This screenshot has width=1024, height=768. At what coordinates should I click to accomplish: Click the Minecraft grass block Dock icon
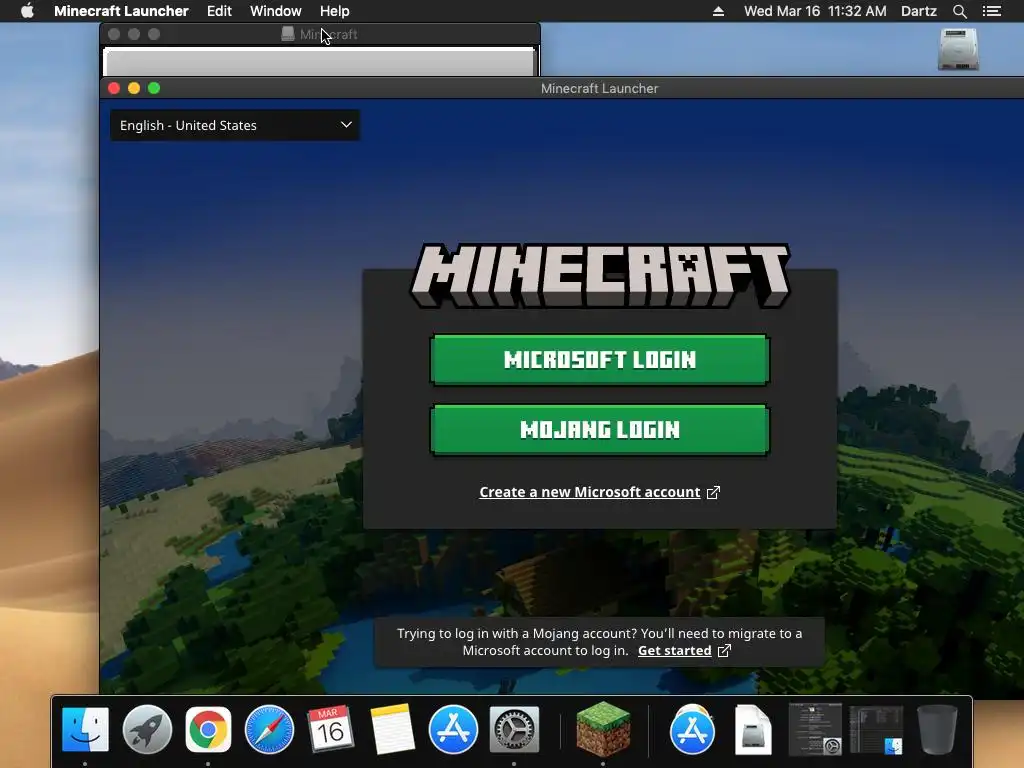[x=603, y=729]
